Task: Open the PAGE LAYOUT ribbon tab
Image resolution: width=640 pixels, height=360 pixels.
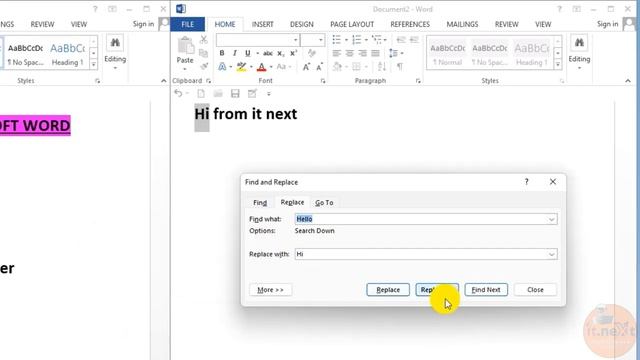Action: (x=352, y=24)
